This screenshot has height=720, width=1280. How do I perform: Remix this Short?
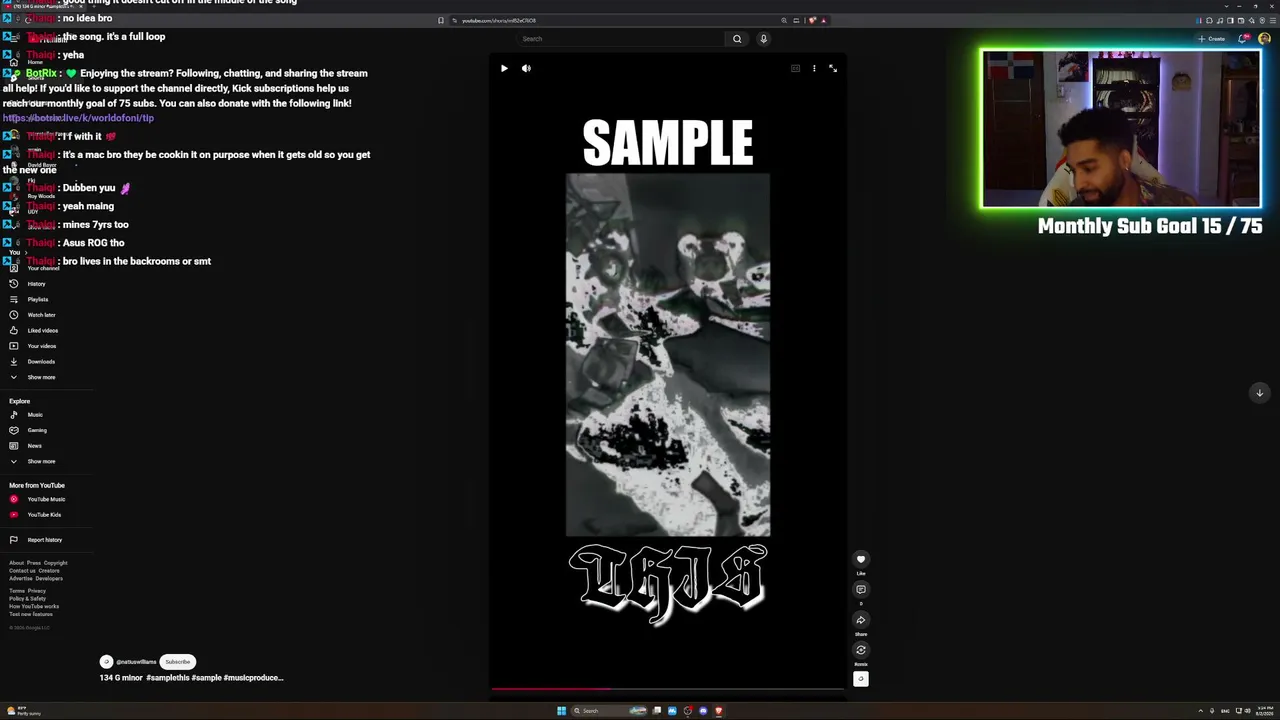pos(860,650)
